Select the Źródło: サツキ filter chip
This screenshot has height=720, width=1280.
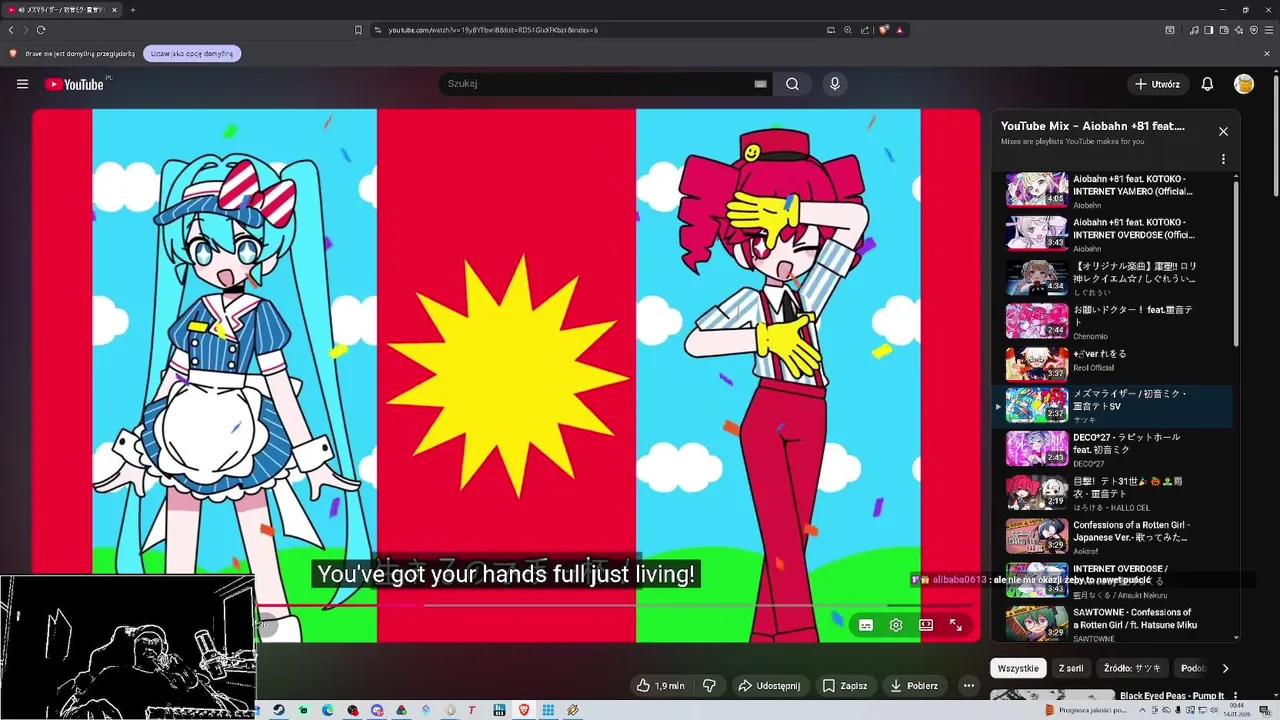1133,668
